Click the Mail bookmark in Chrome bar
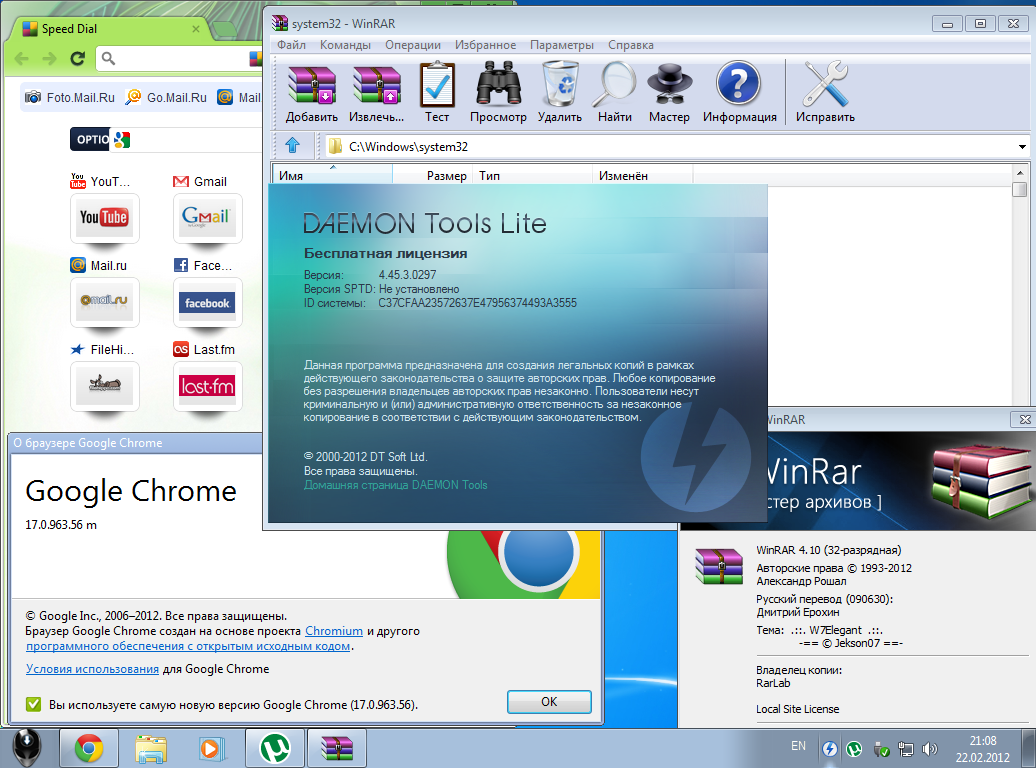1036x768 pixels. 239,97
